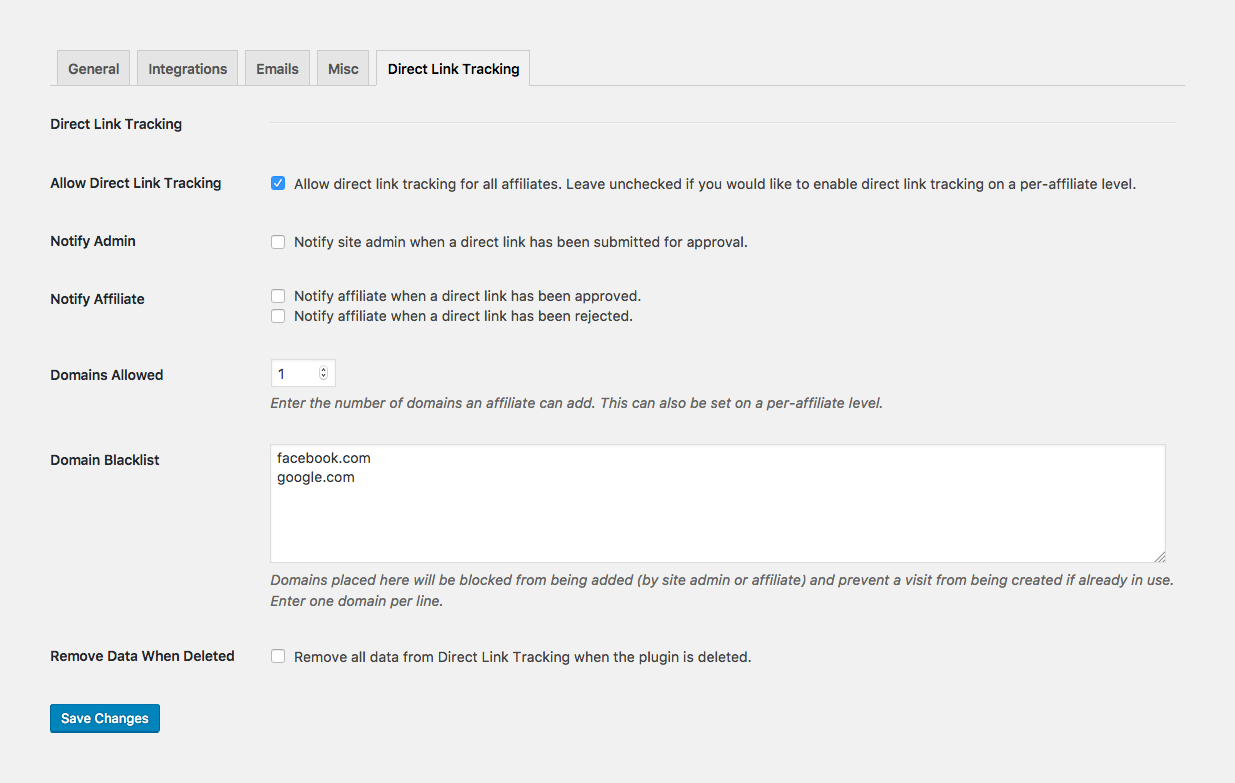The width and height of the screenshot is (1235, 783).
Task: Enable notify site admin for direct link approval
Action: 277,241
